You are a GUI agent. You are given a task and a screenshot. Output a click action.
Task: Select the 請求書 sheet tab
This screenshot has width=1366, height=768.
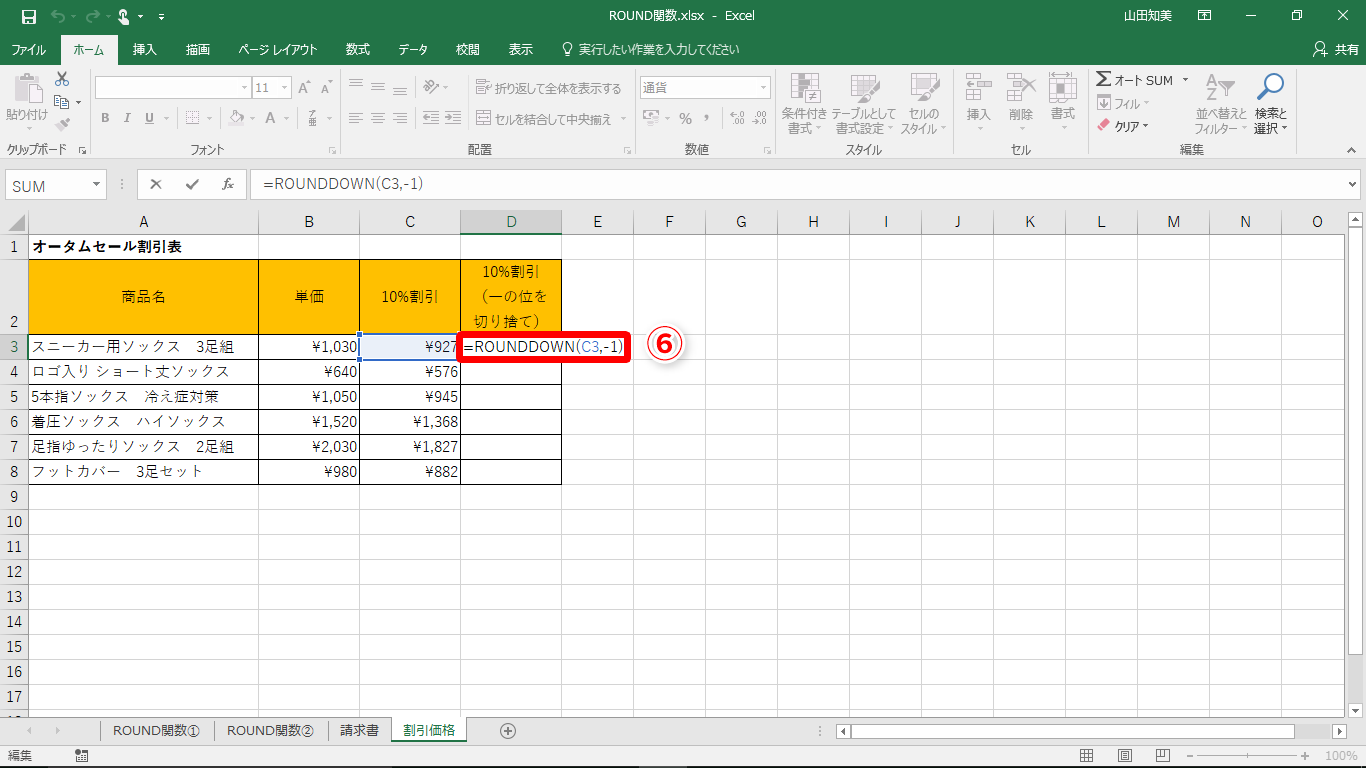pyautogui.click(x=359, y=731)
